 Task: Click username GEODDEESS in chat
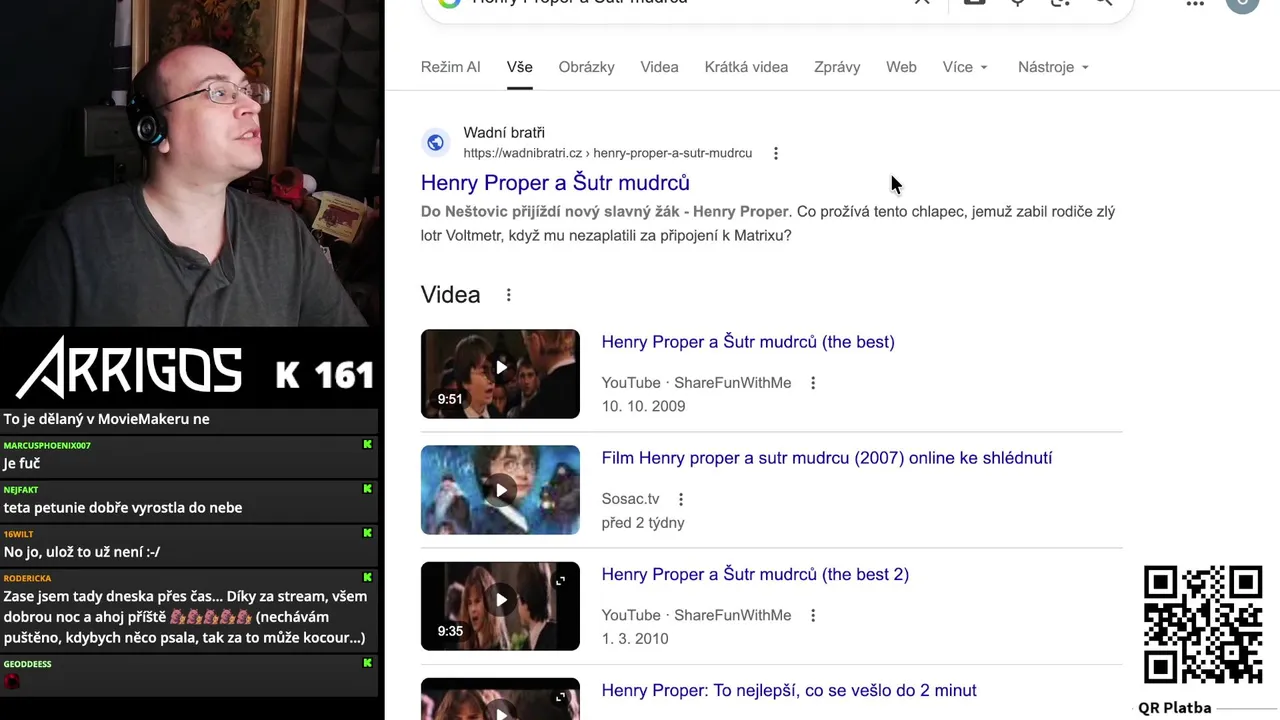coord(27,664)
